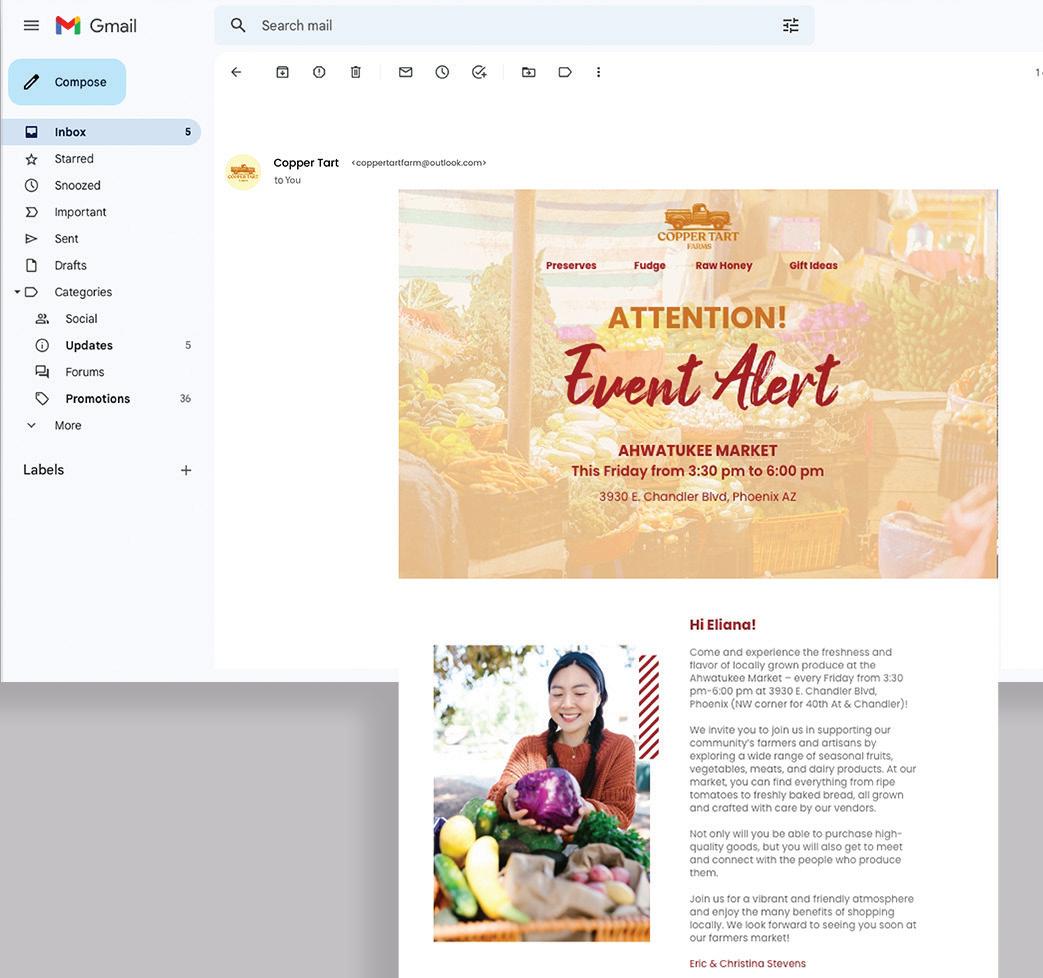
Task: Open the Starred folder
Action: pos(100,158)
